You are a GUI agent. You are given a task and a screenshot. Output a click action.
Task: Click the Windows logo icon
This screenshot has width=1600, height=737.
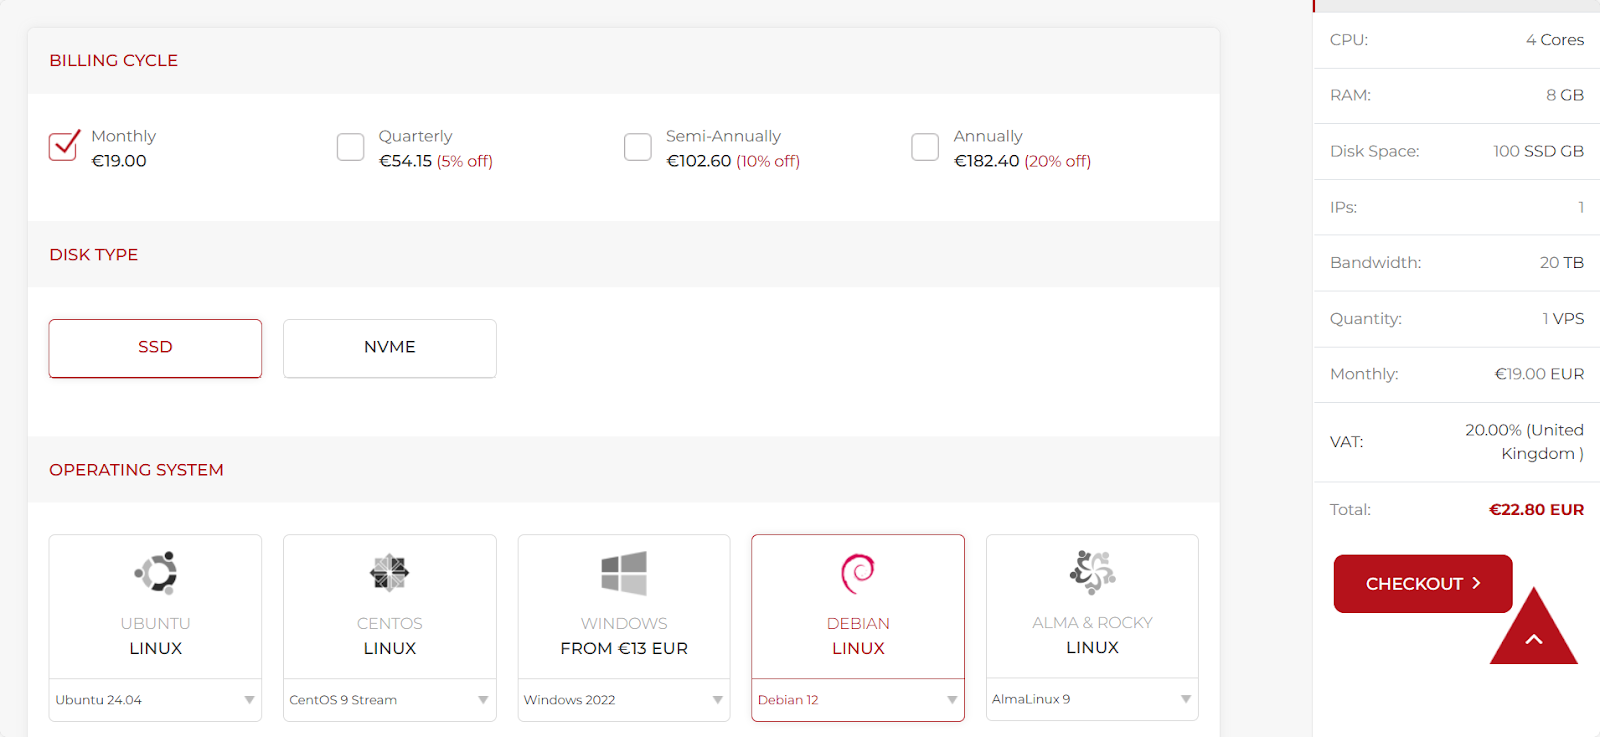[x=624, y=573]
